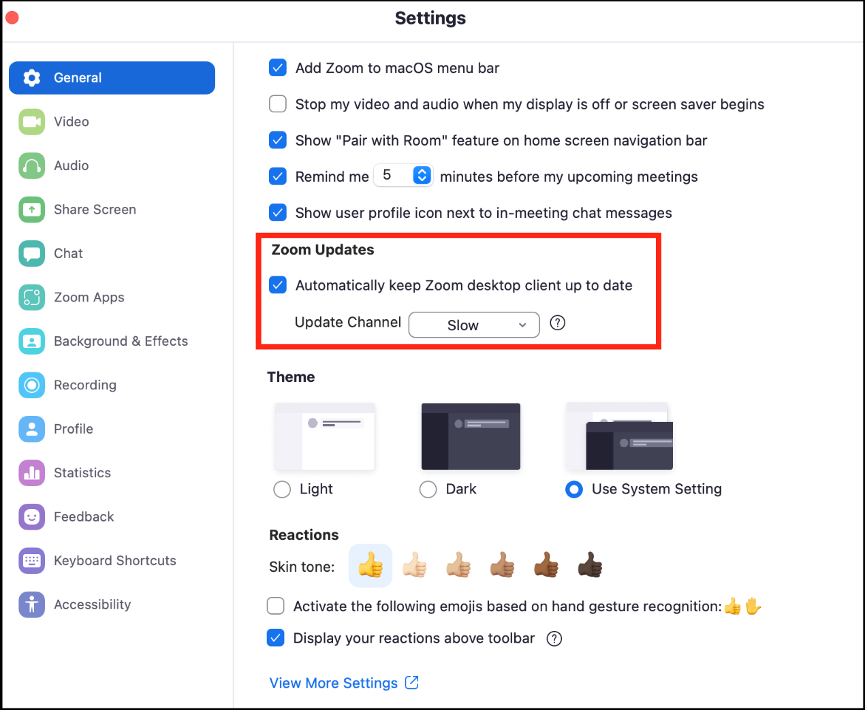Choose the darkest skin tone thumbs up

tap(591, 566)
